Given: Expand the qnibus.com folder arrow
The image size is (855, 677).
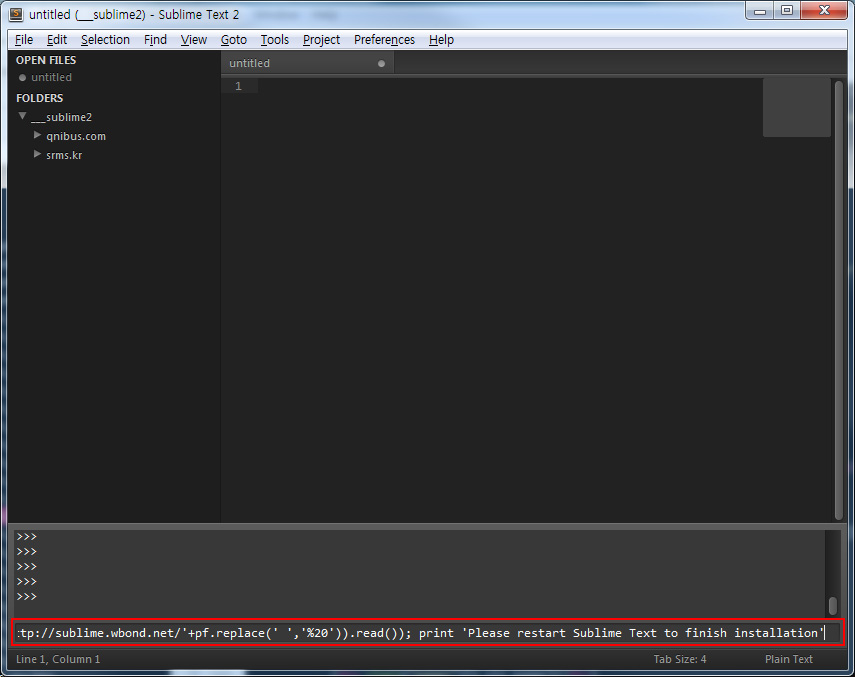Looking at the screenshot, I should pyautogui.click(x=37, y=135).
